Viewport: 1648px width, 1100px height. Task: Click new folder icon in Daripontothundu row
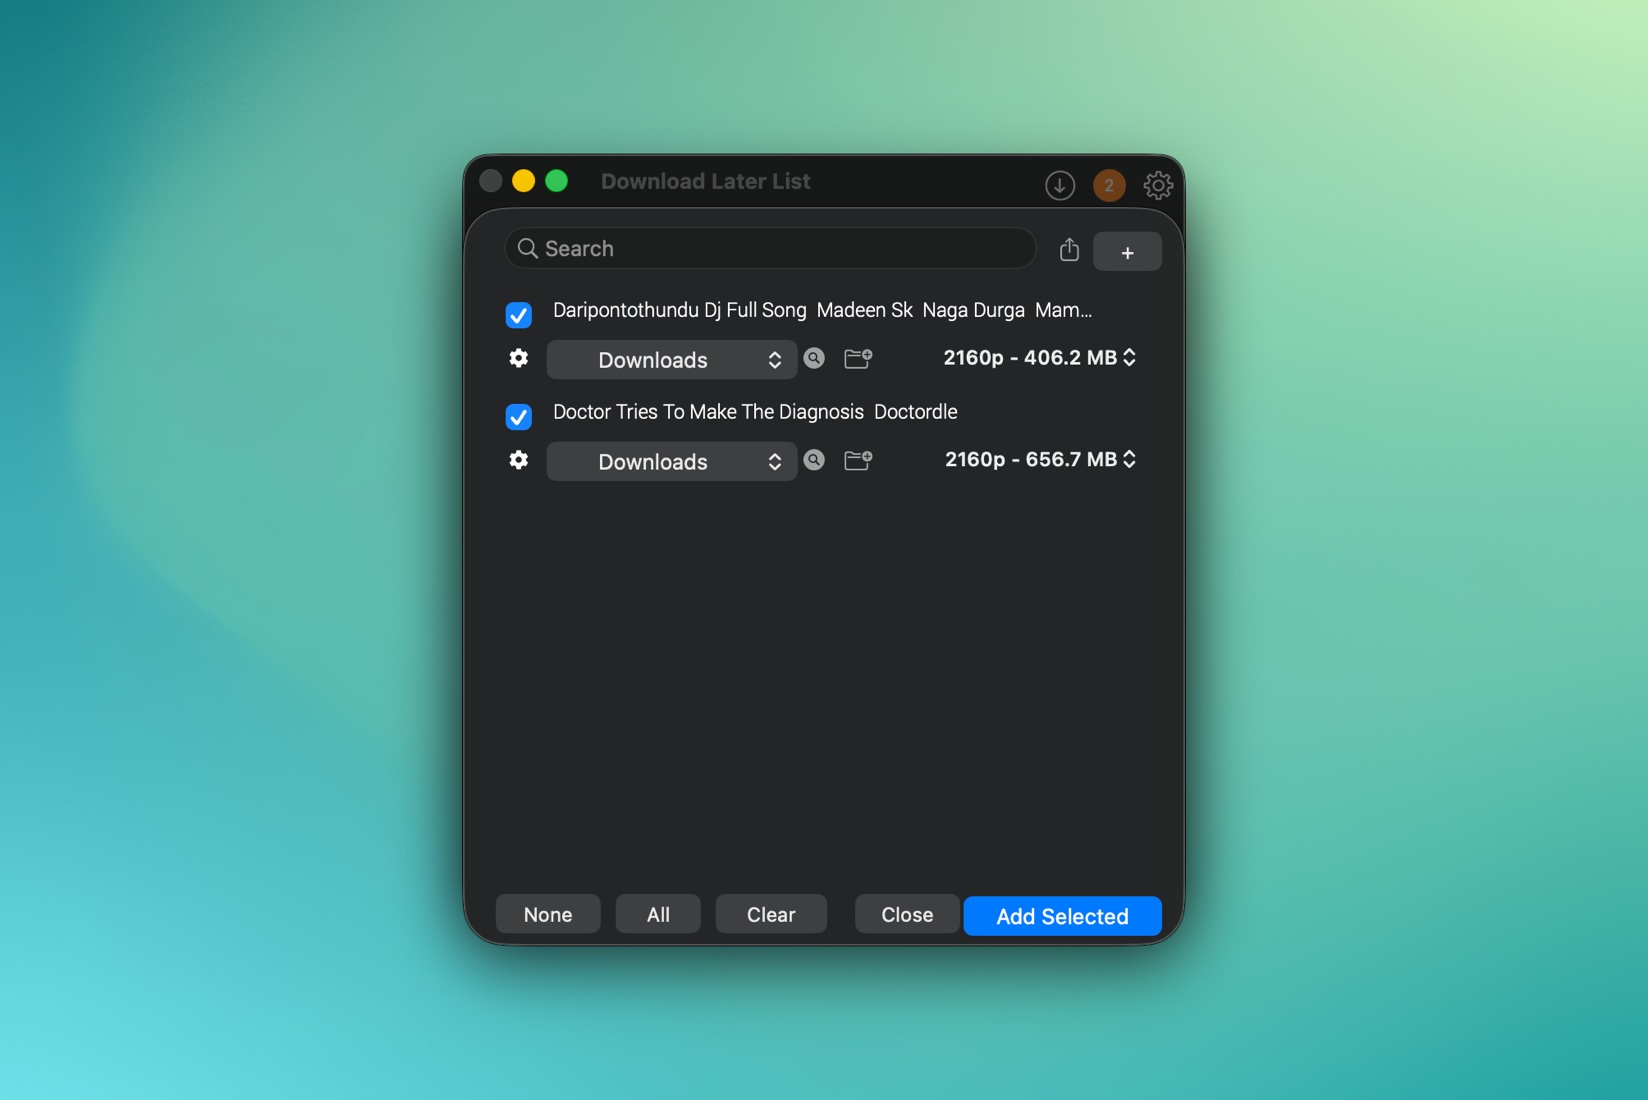click(858, 358)
